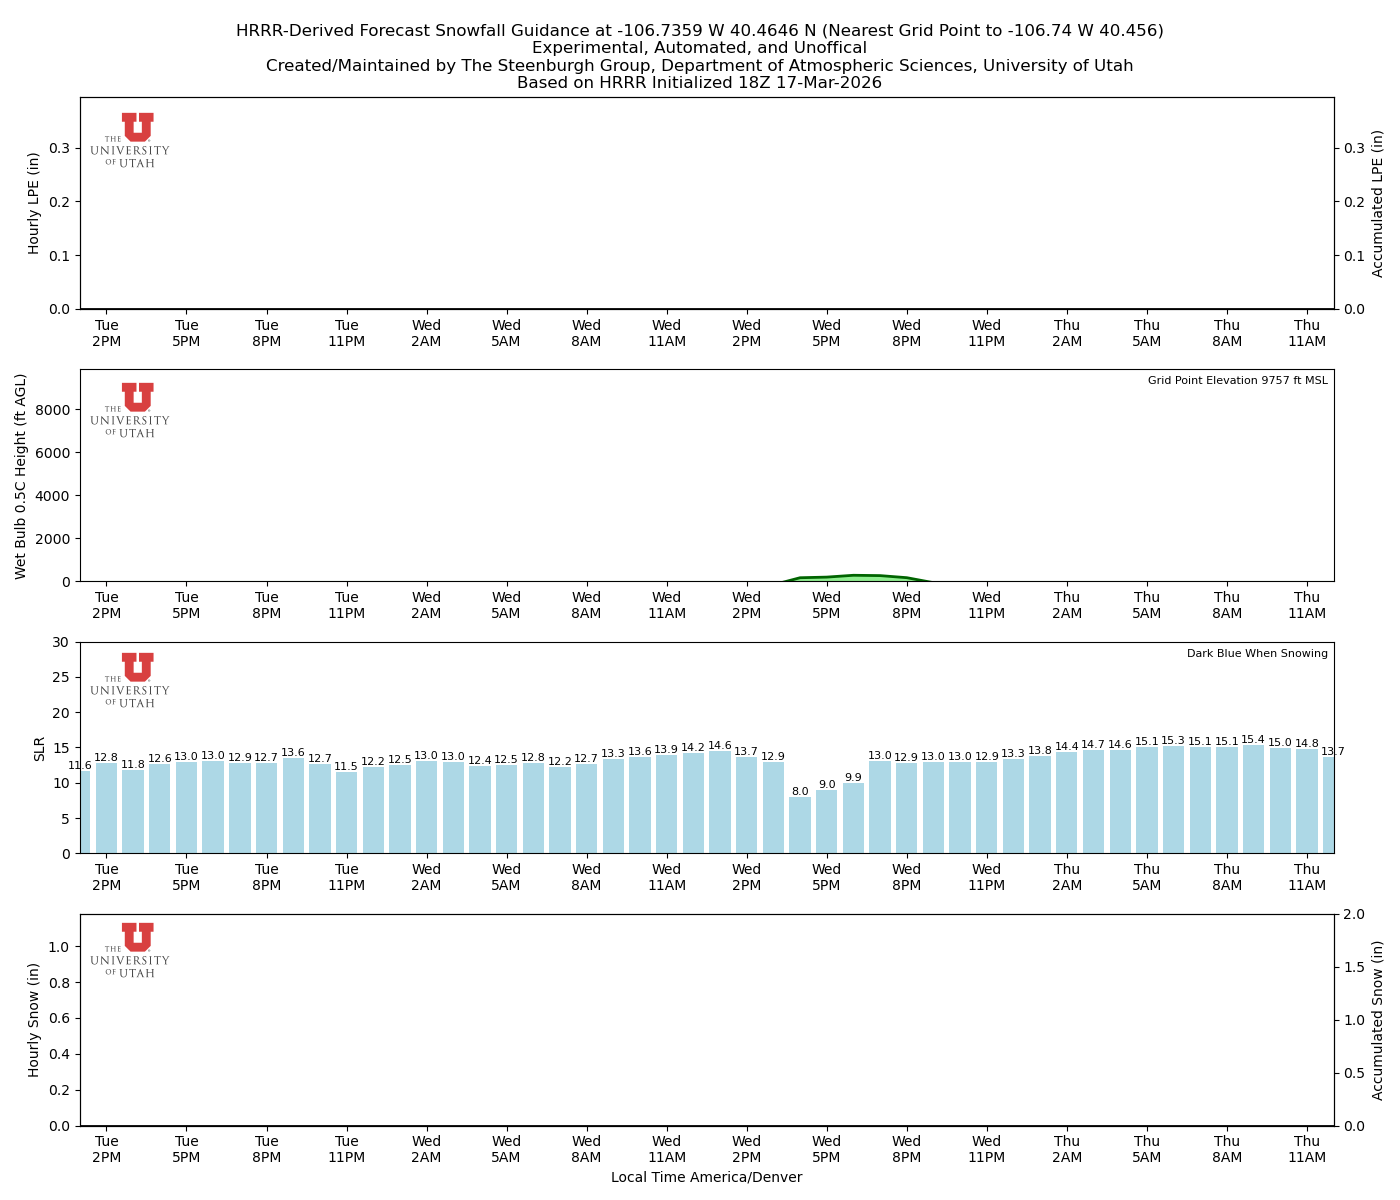The width and height of the screenshot is (1400, 1200).
Task: Click the green wet bulb height peak area
Action: [855, 578]
